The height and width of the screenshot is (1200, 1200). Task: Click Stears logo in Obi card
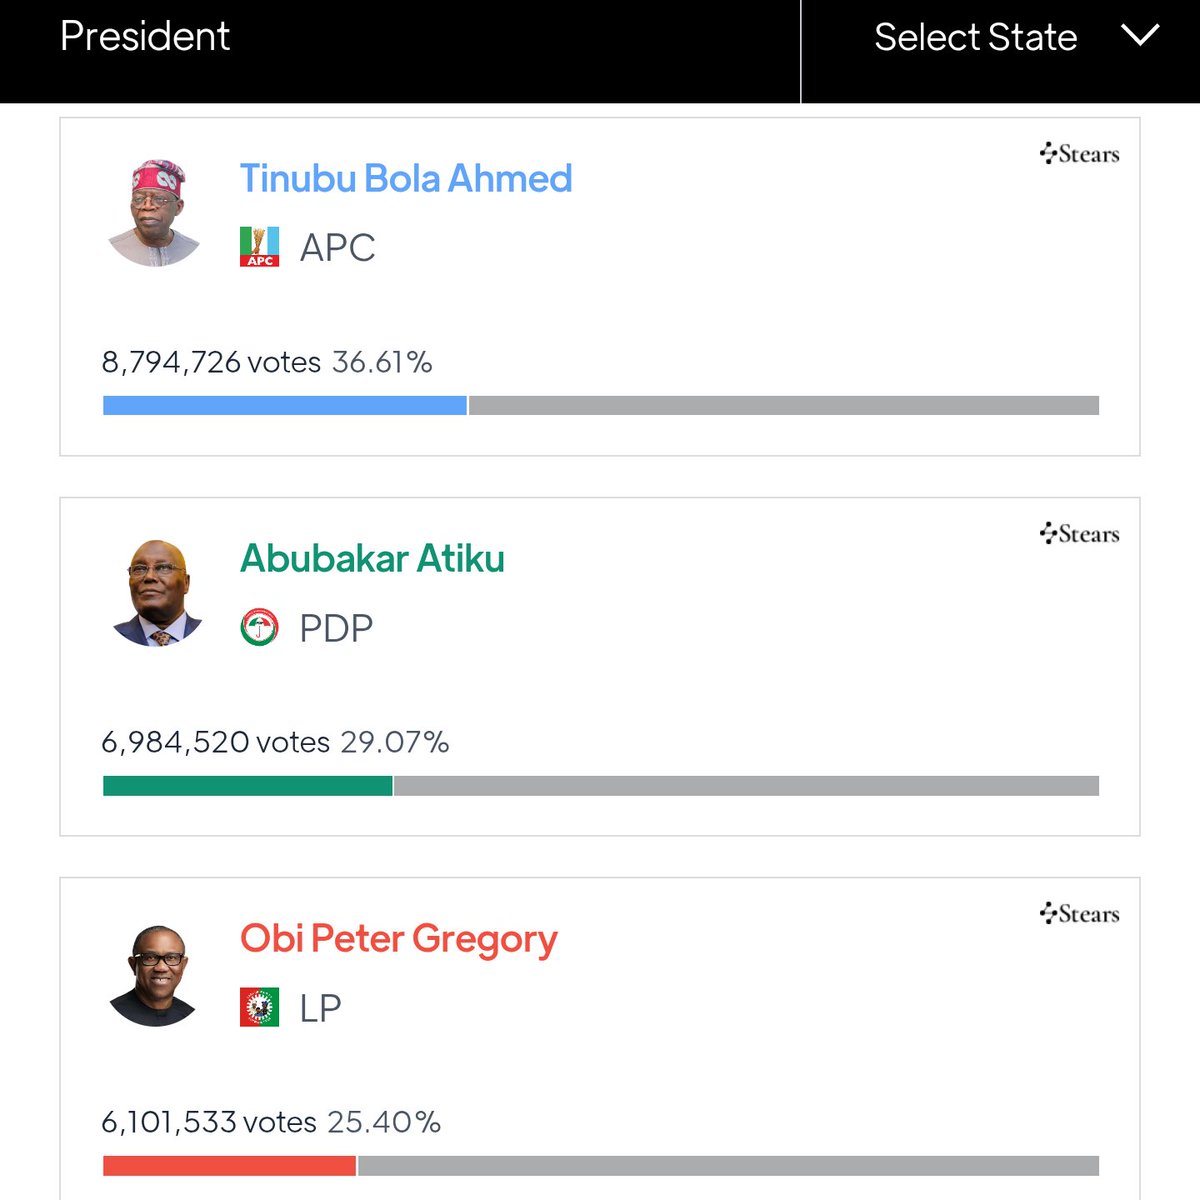[x=1079, y=914]
